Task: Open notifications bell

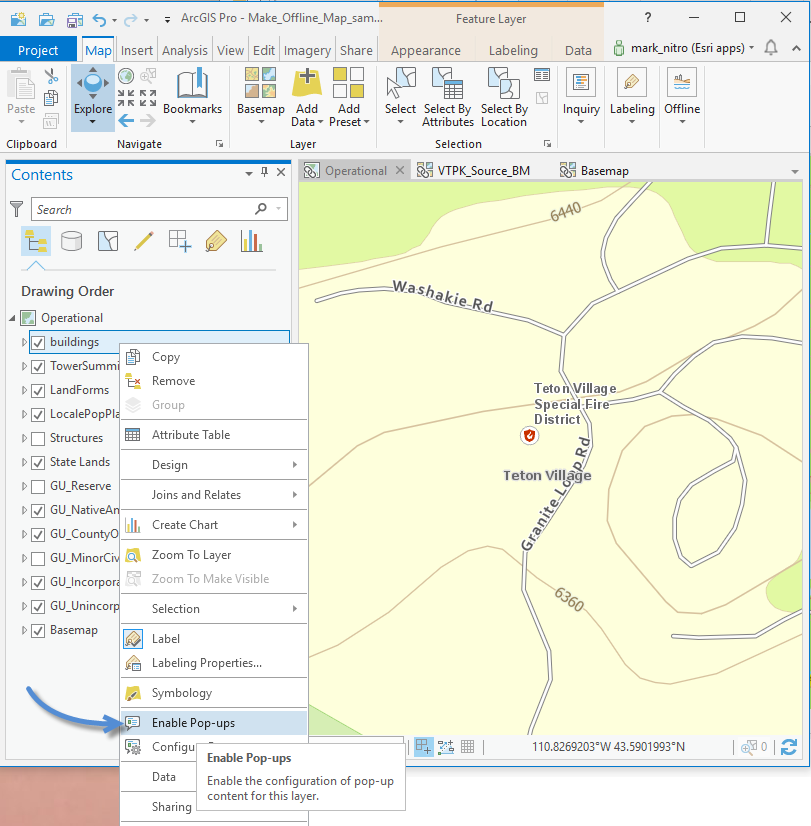Action: [x=771, y=48]
